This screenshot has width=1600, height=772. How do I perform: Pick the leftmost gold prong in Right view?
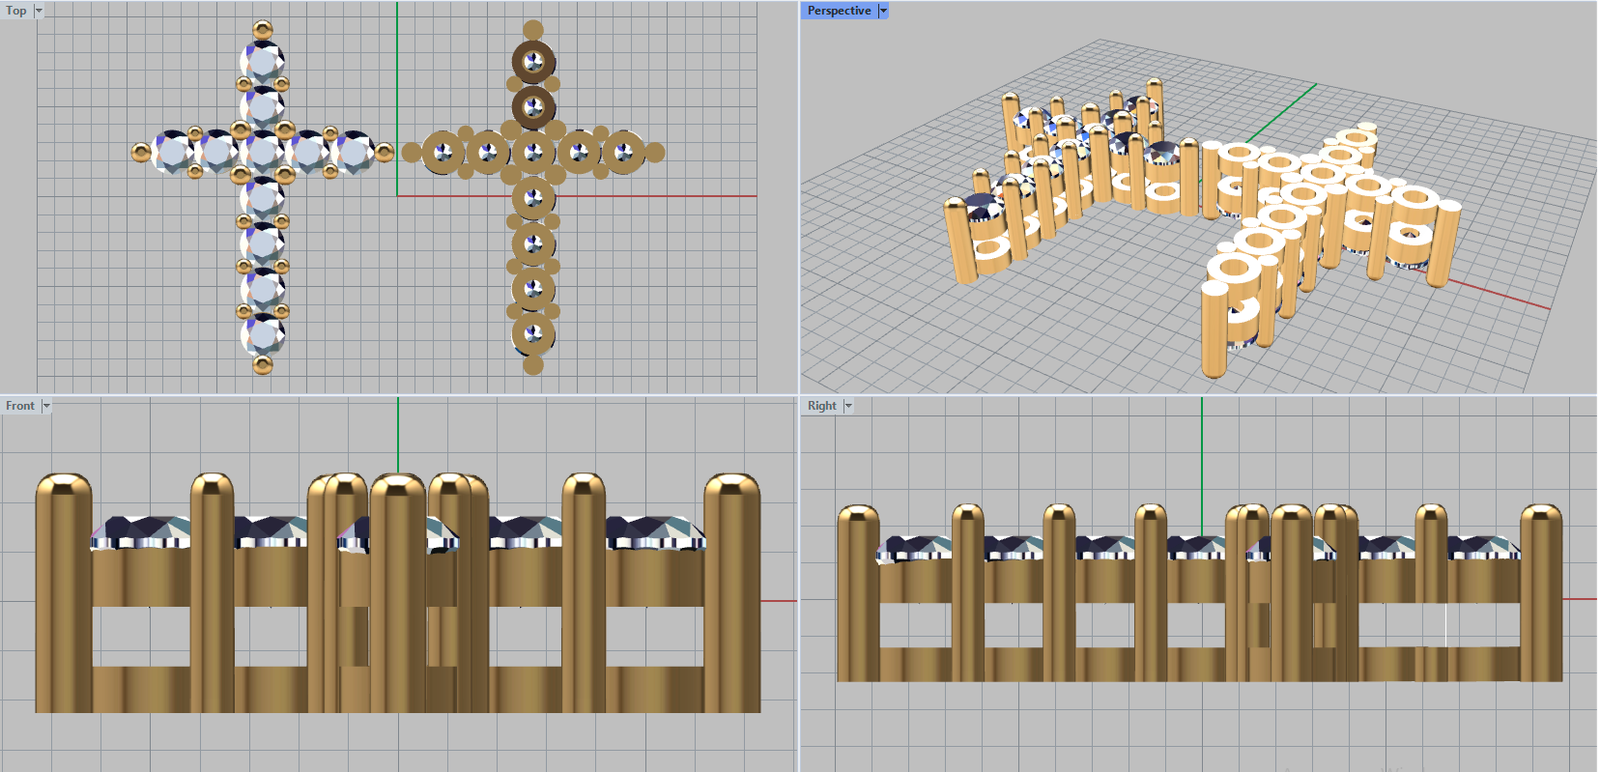857,600
